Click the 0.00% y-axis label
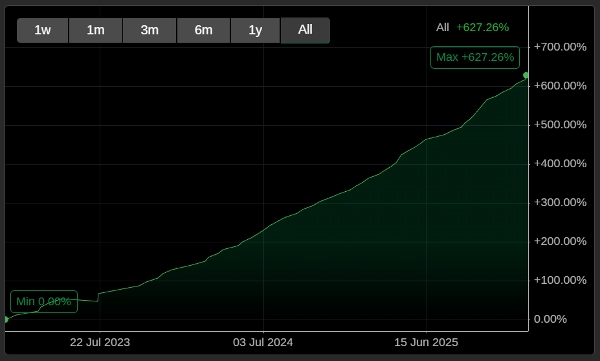 [550, 319]
